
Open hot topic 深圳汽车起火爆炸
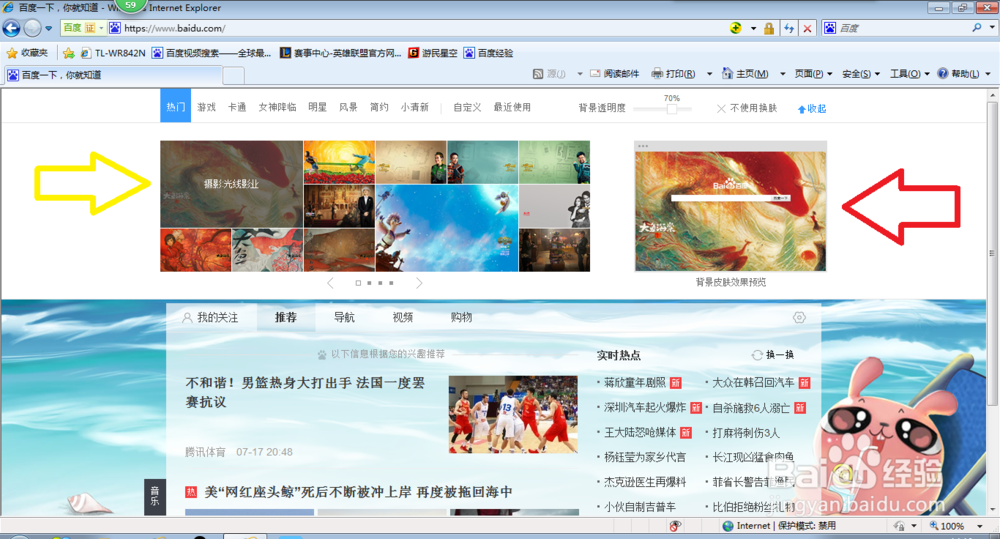[645, 407]
